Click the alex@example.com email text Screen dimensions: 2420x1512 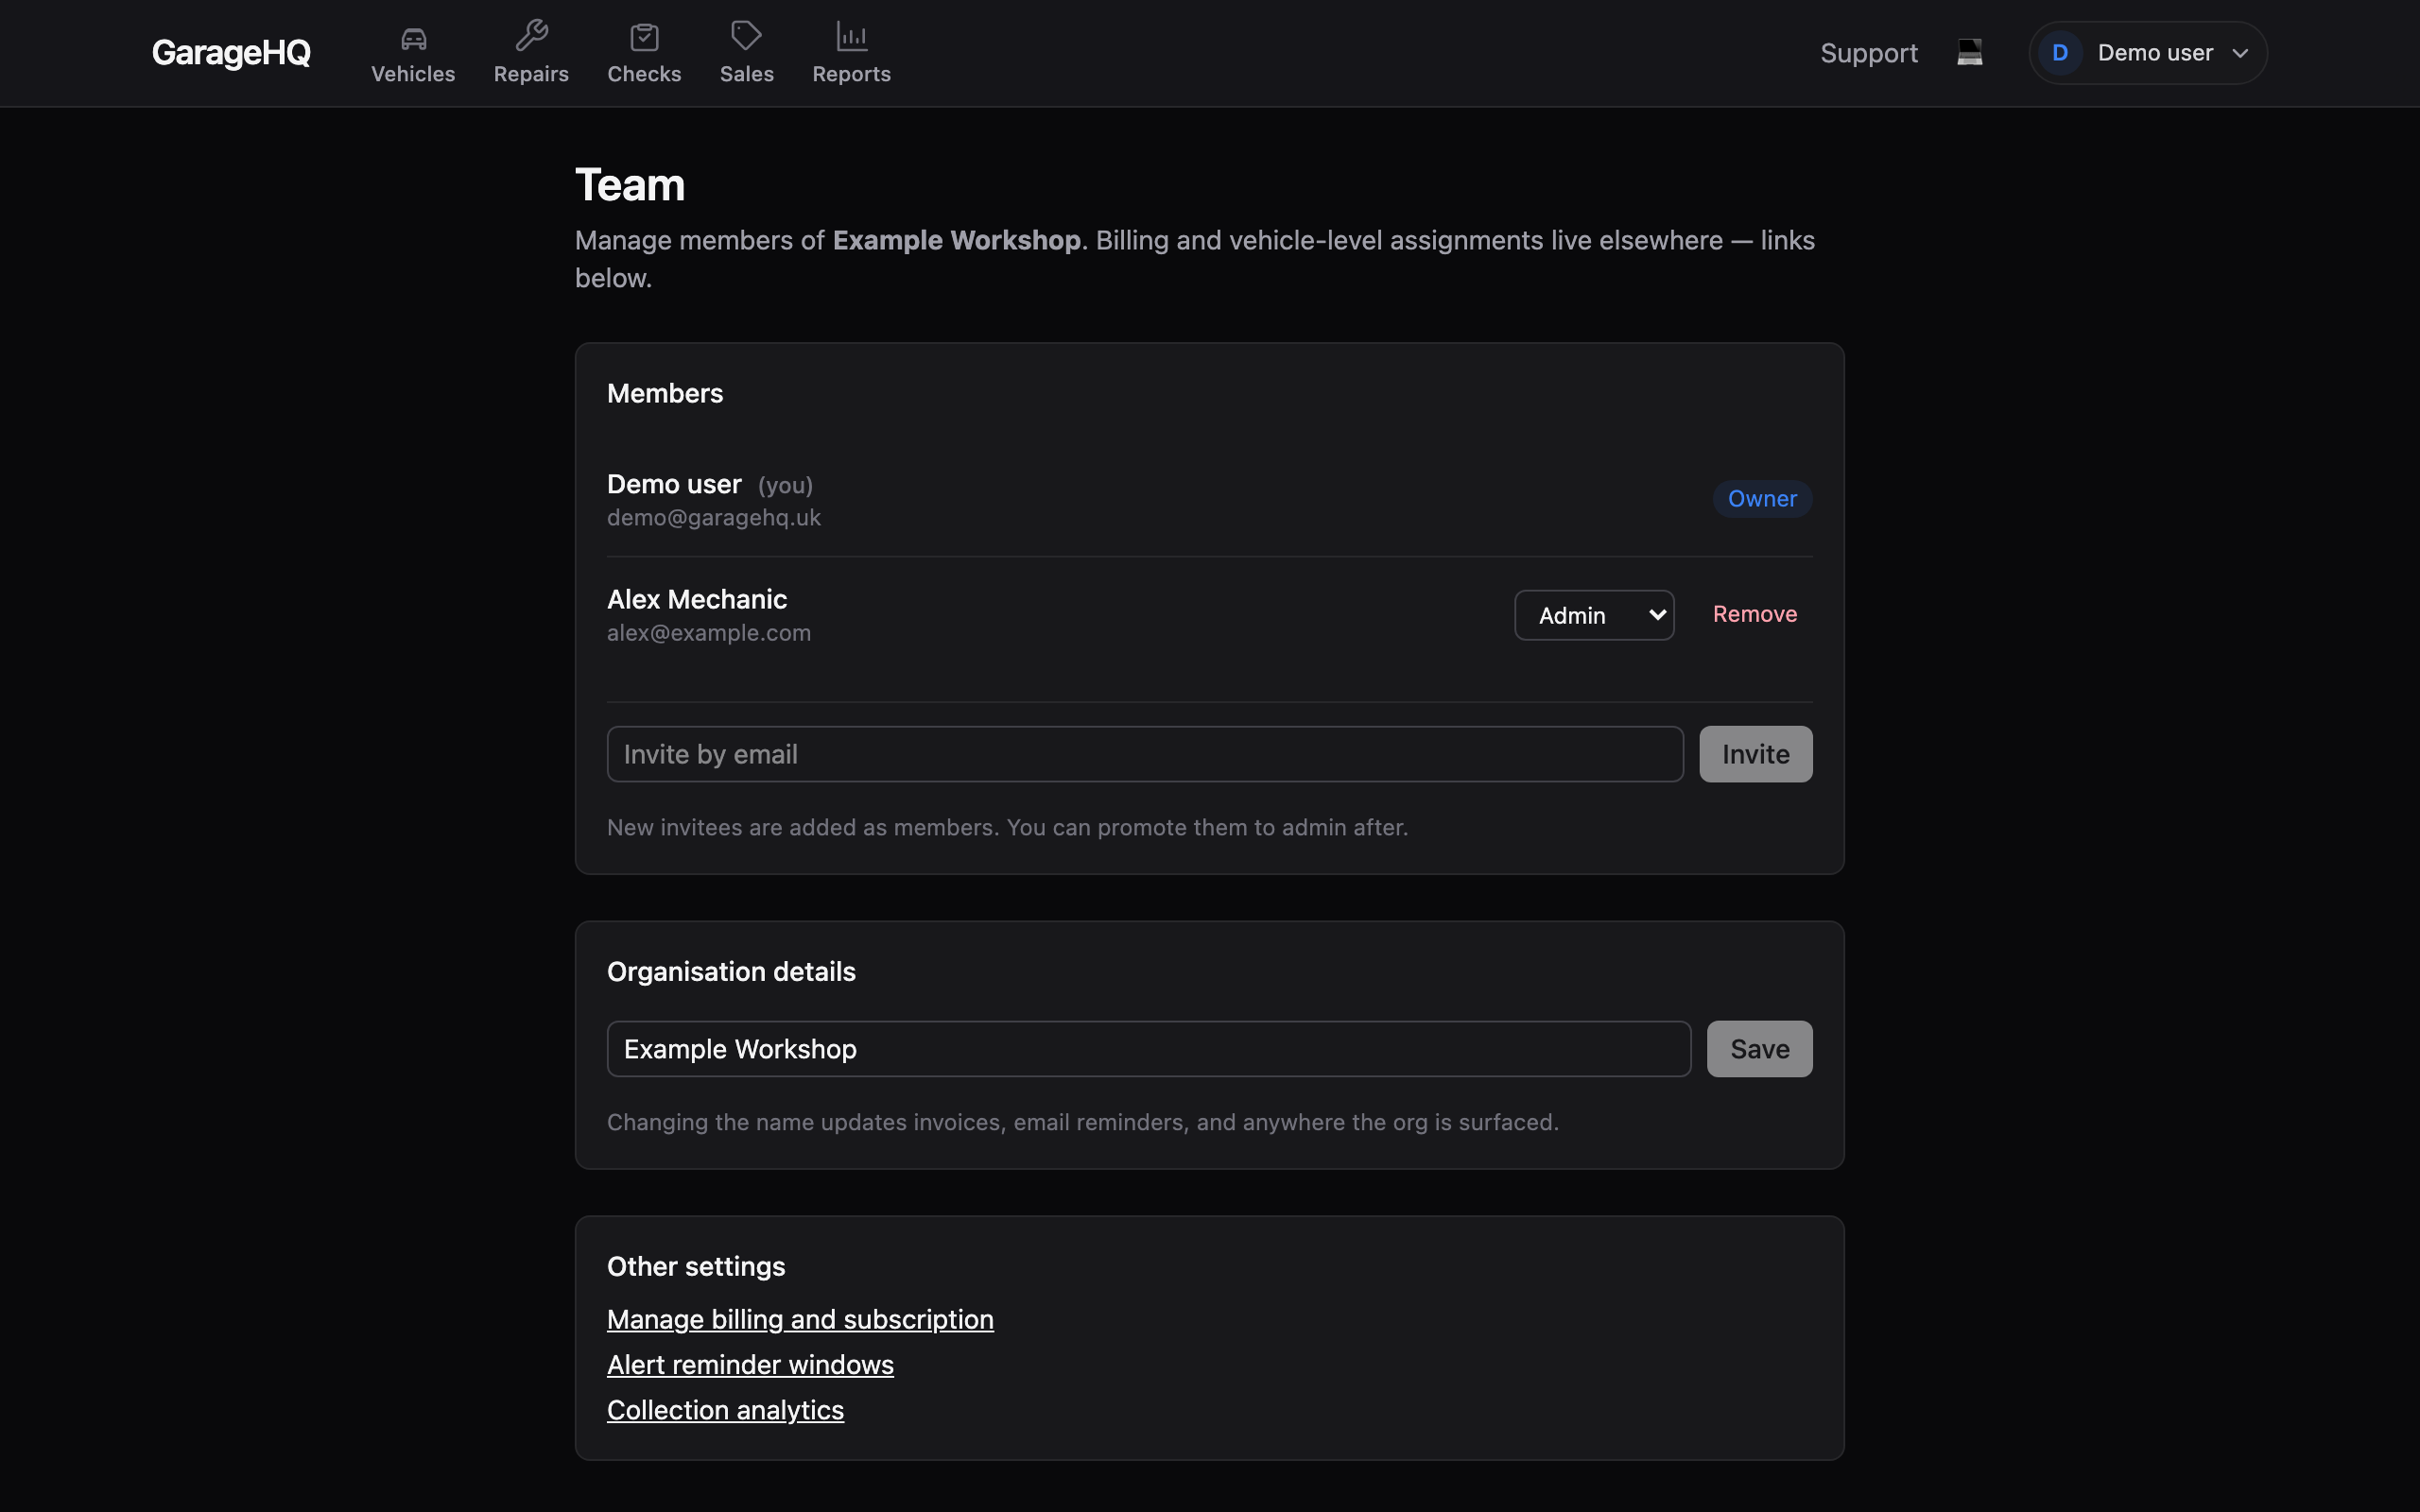[x=709, y=633]
